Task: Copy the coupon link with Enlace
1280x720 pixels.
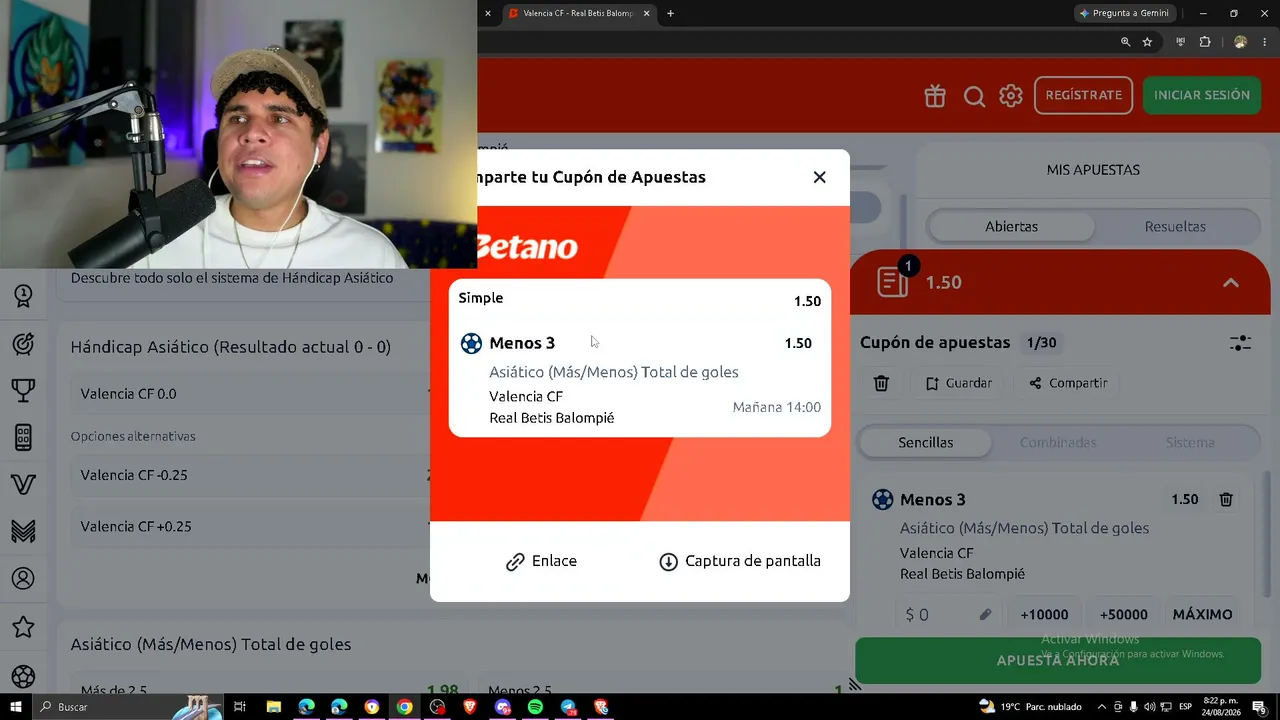Action: coord(541,561)
